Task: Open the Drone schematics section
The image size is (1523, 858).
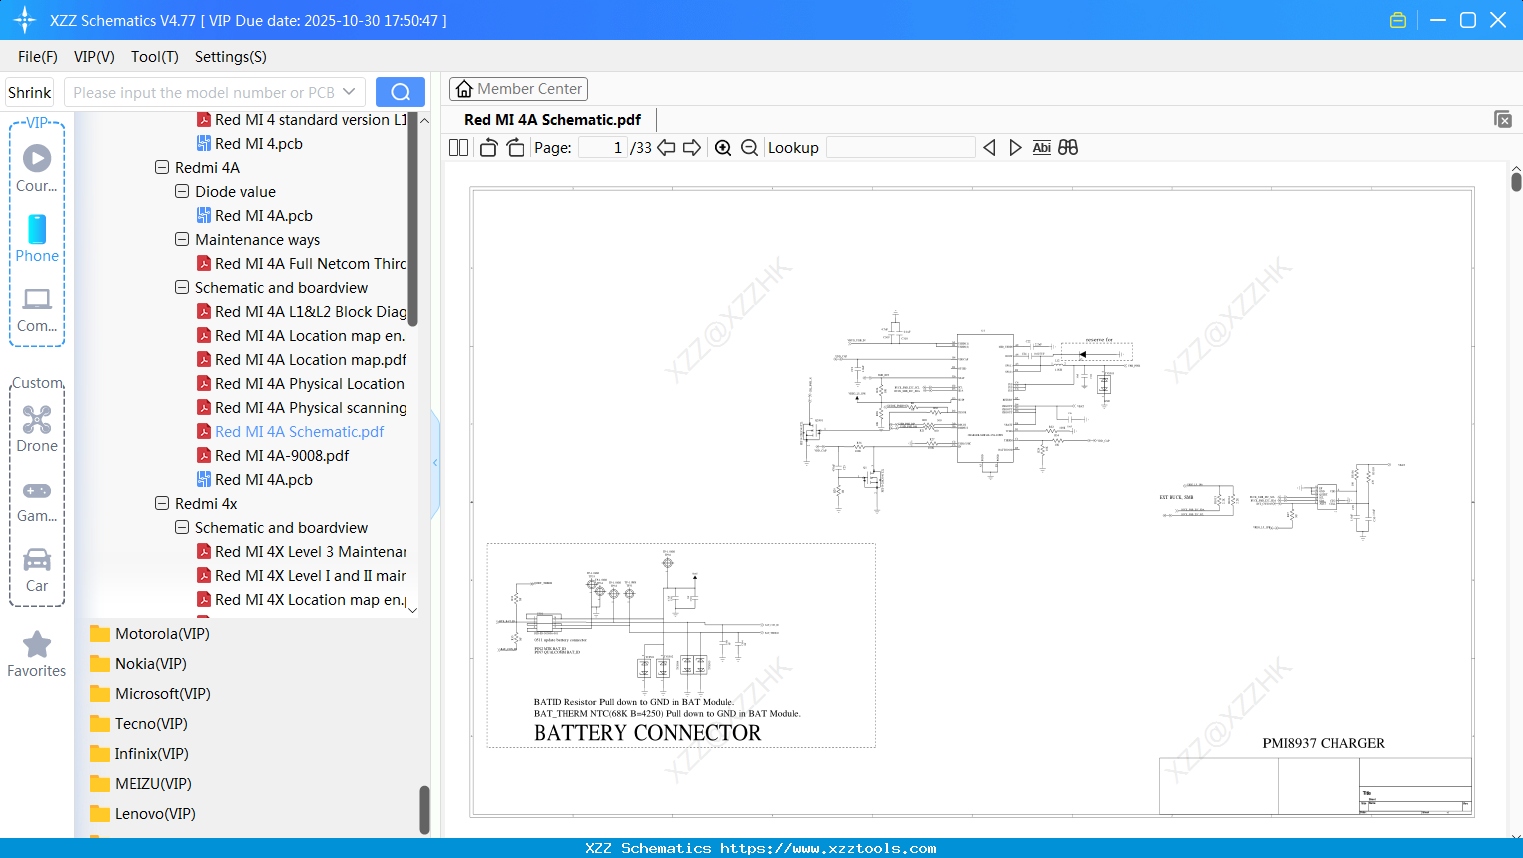Action: click(x=36, y=428)
